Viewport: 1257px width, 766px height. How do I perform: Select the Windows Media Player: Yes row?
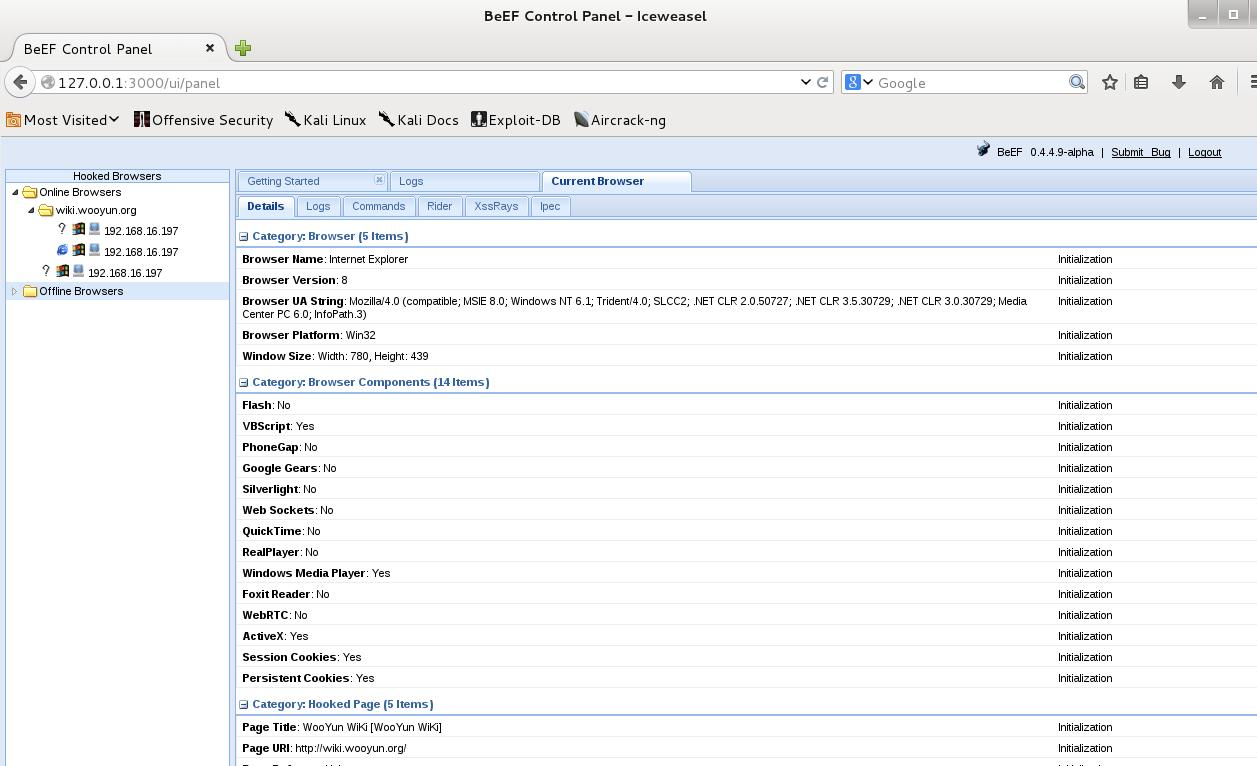pyautogui.click(x=747, y=573)
